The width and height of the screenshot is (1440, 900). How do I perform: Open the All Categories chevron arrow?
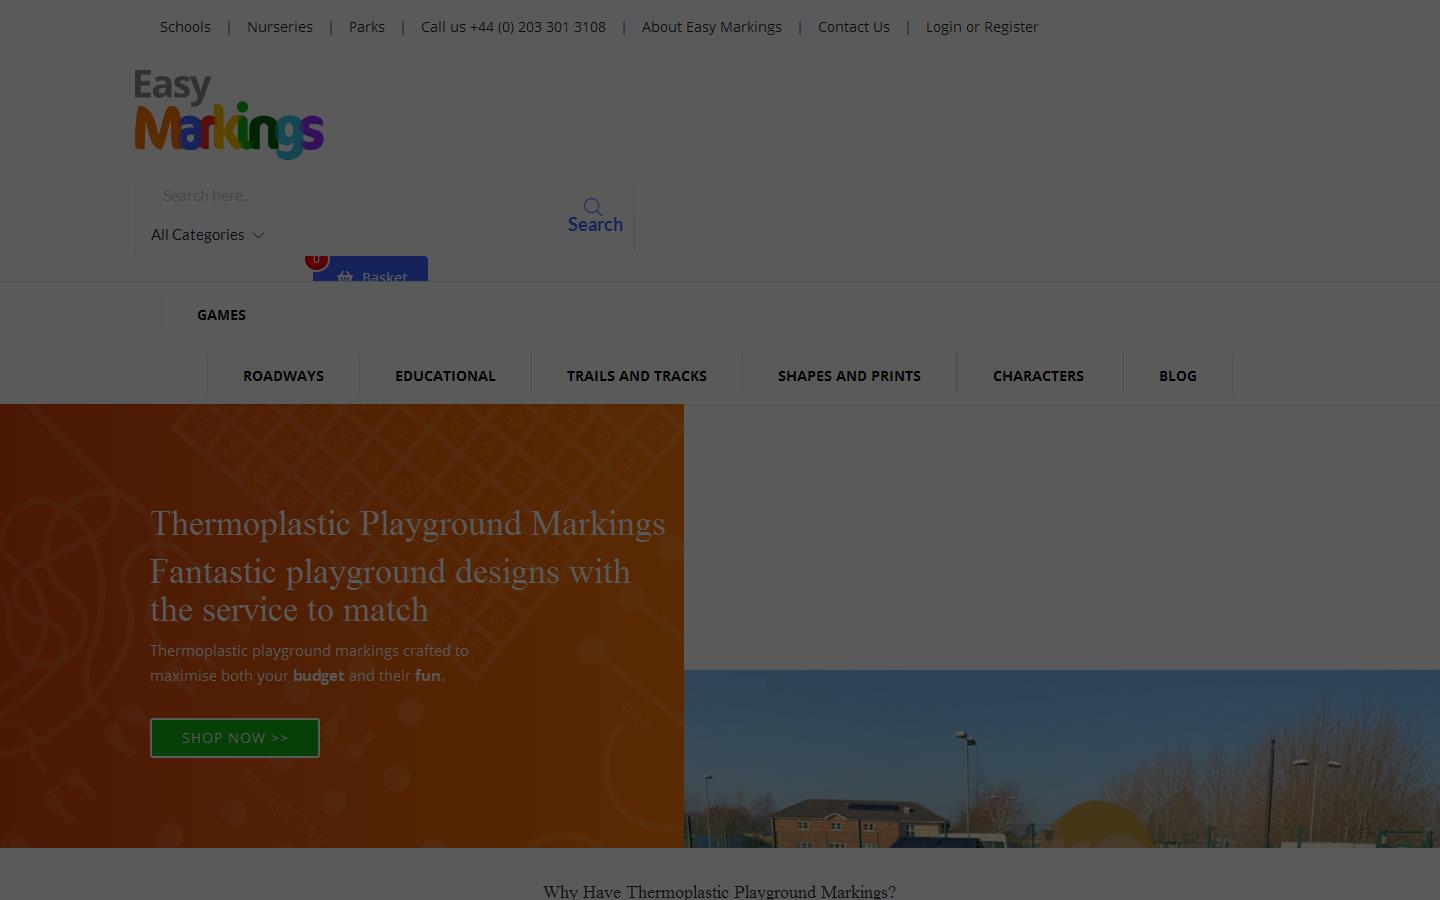tap(258, 235)
